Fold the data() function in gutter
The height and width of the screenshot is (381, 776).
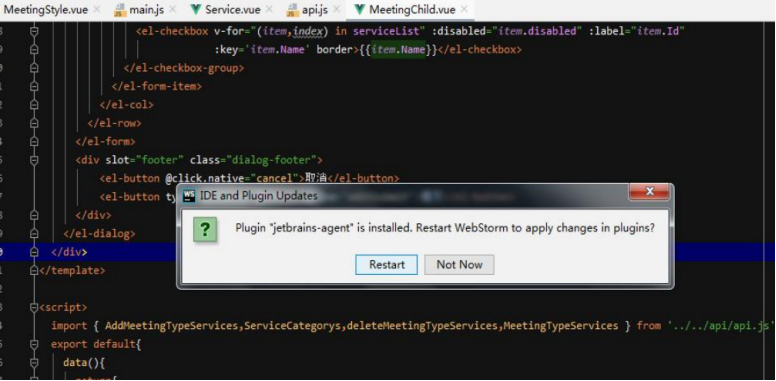coord(34,363)
